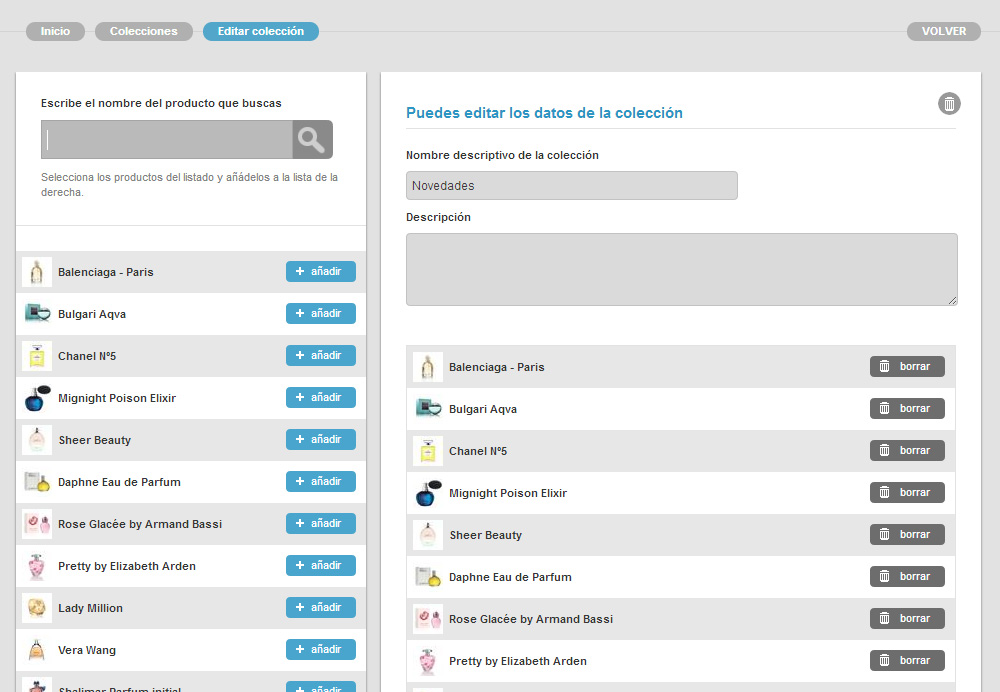Click the search magnifier icon button
Image resolution: width=1000 pixels, height=692 pixels.
[x=312, y=139]
